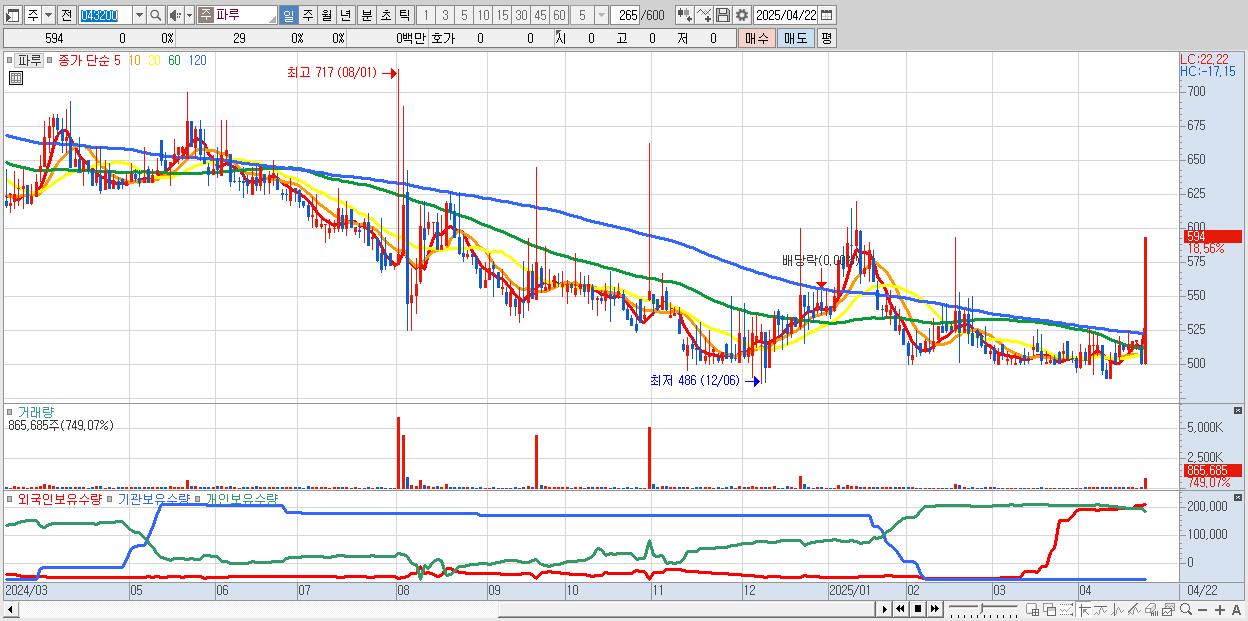The image size is (1248, 621).
Task: Select the 월 monthly period button
Action: pos(326,15)
